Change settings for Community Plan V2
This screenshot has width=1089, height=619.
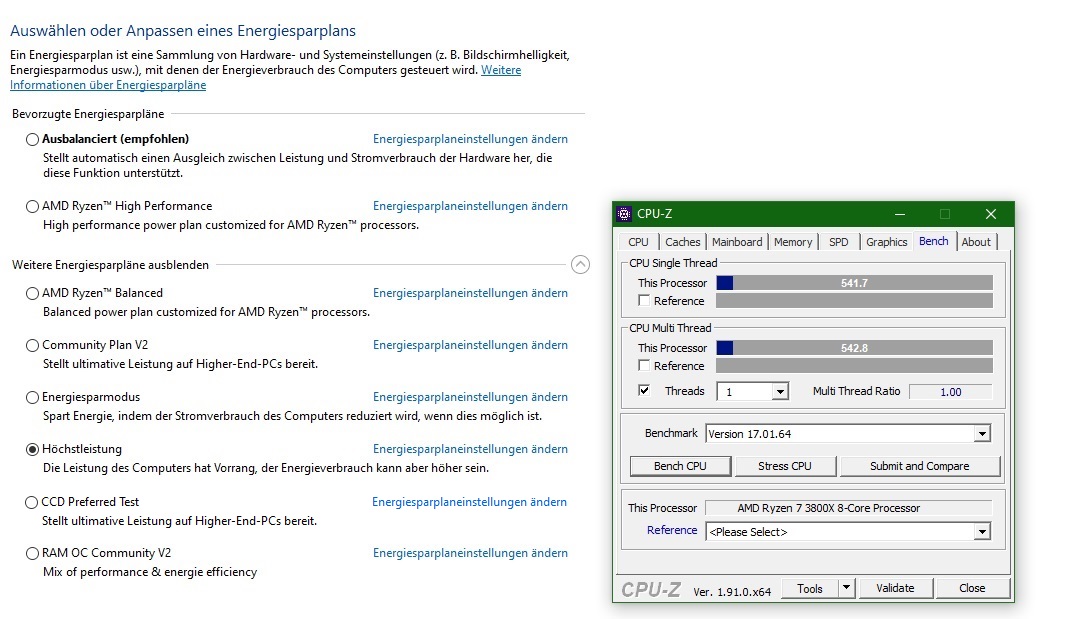tap(470, 345)
